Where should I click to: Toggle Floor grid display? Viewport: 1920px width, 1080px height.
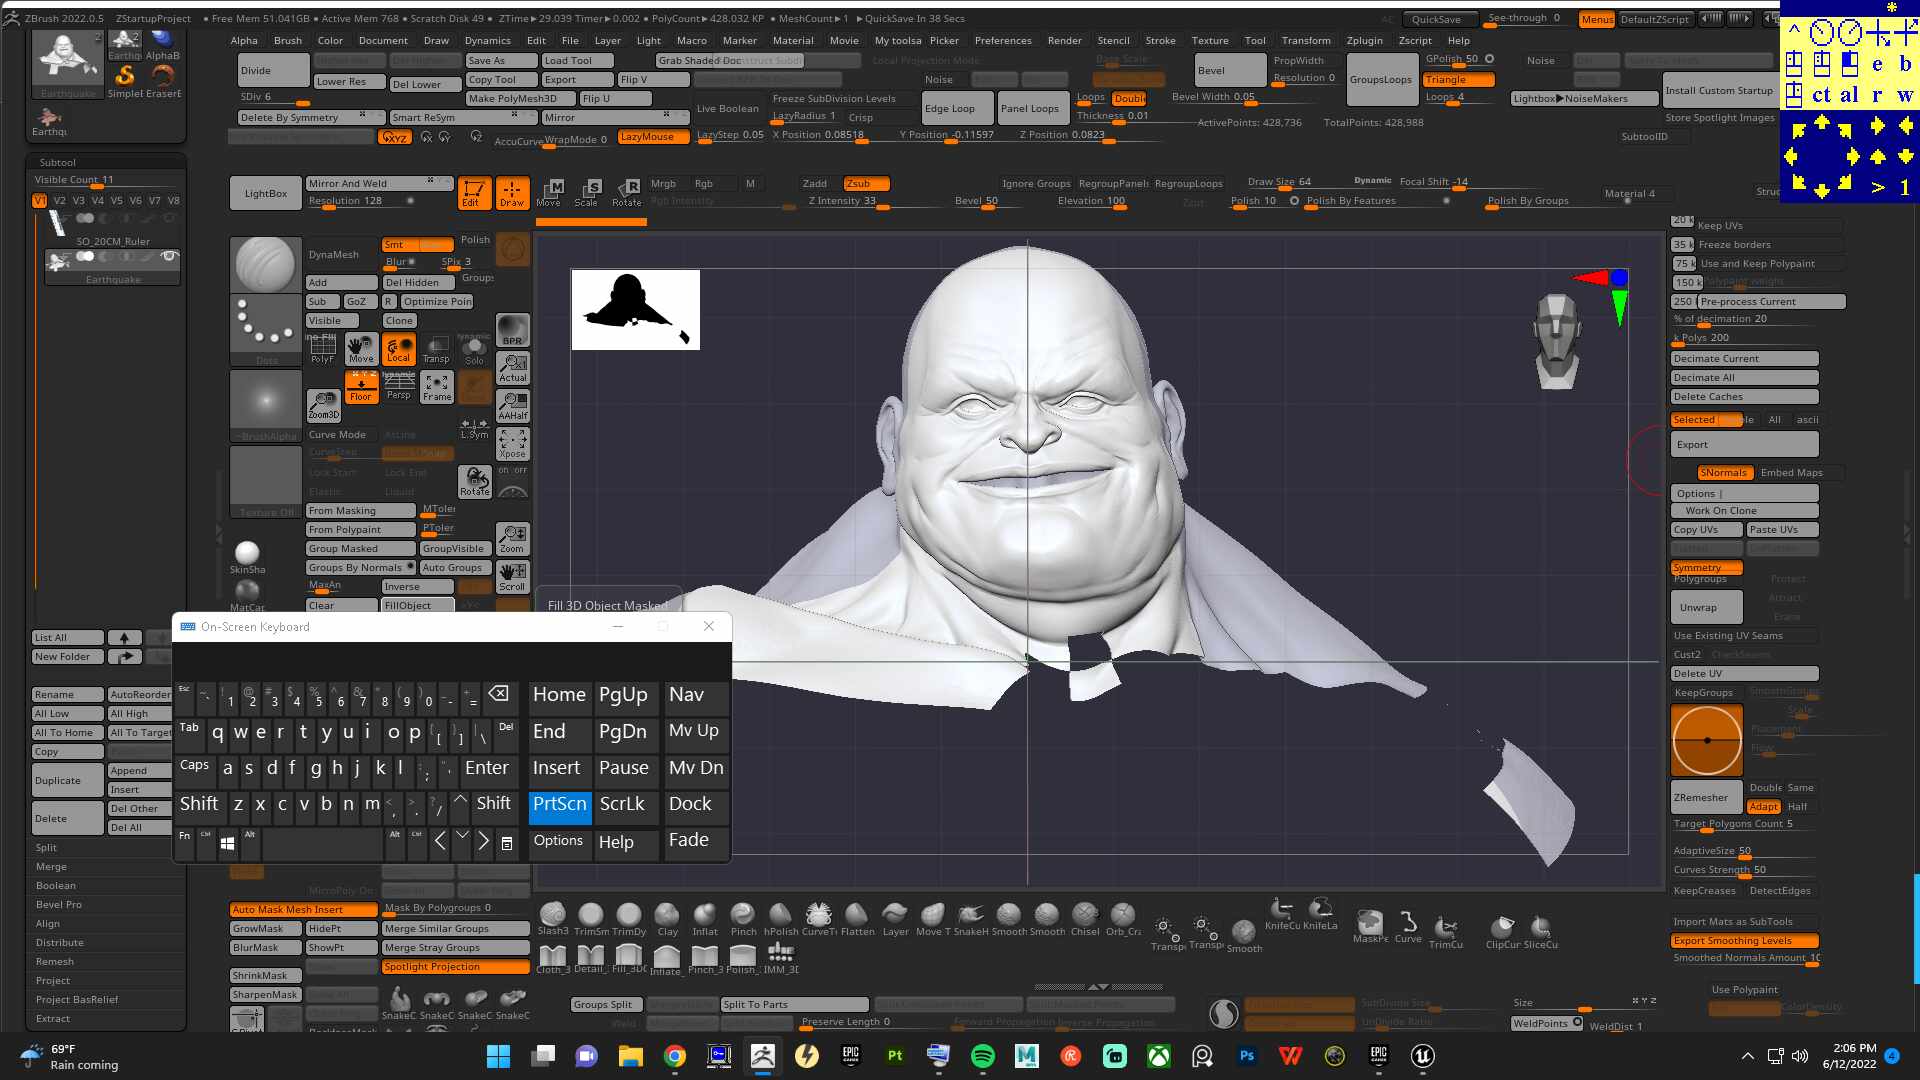(361, 386)
